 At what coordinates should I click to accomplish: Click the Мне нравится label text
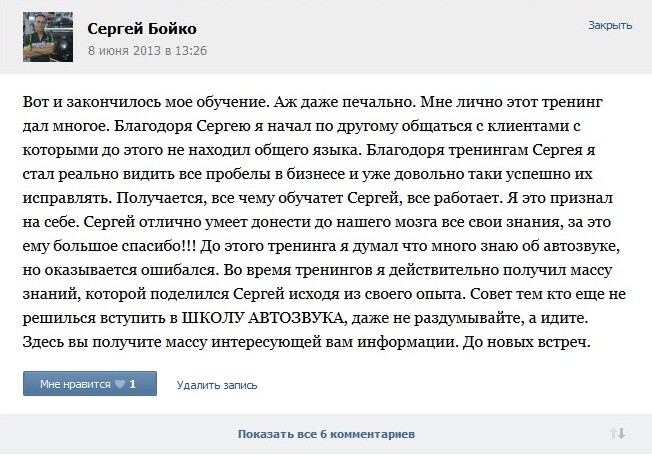click(75, 384)
